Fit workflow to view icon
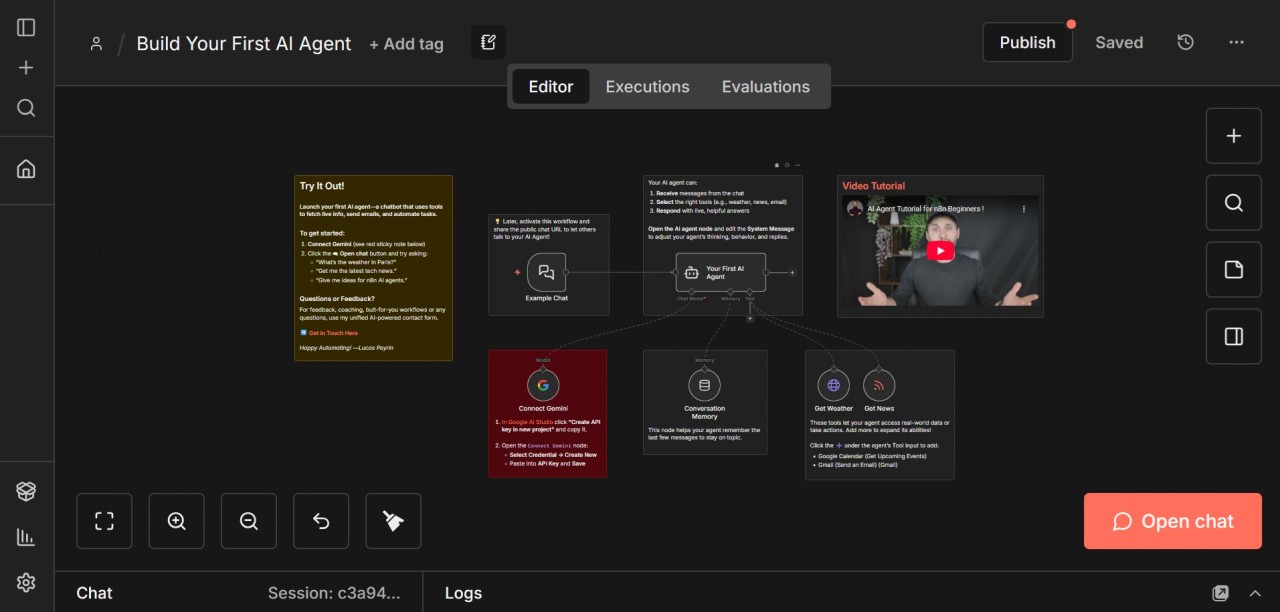This screenshot has height=612, width=1280. (104, 521)
